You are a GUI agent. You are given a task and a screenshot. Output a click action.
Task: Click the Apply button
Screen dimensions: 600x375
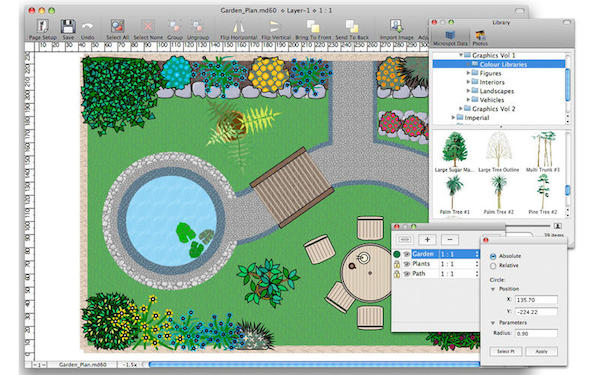(541, 351)
